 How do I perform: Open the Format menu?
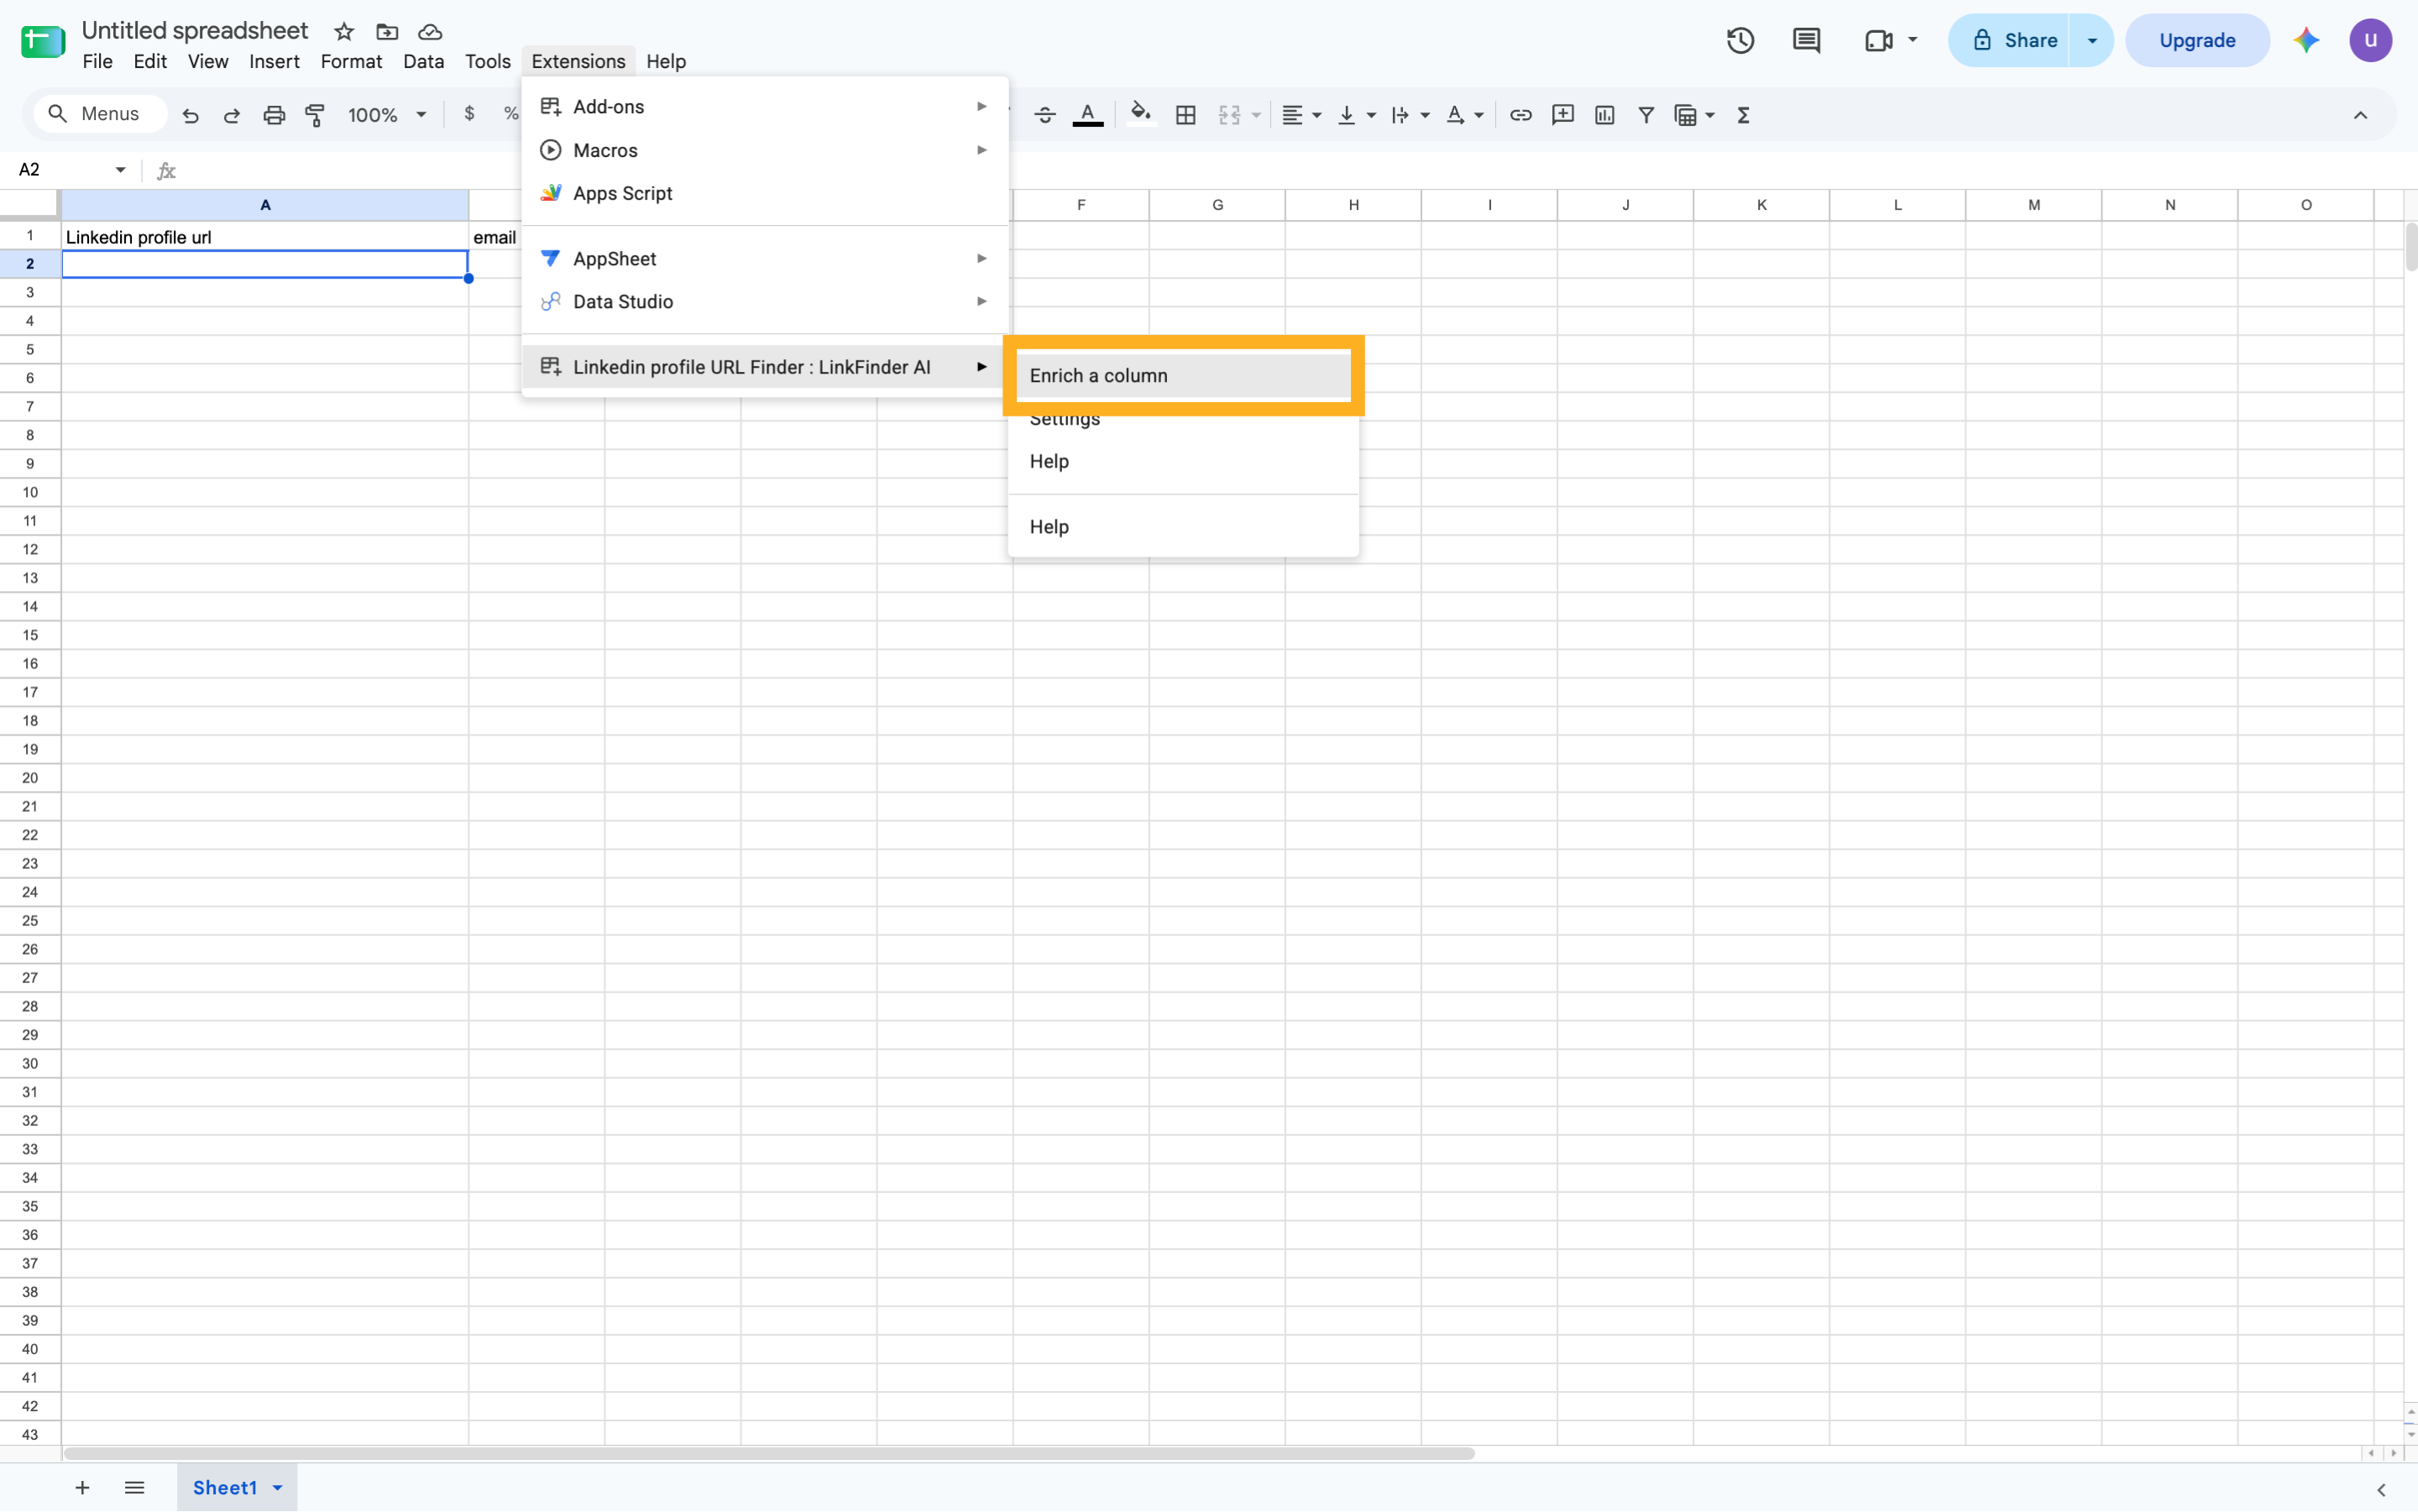coord(351,61)
